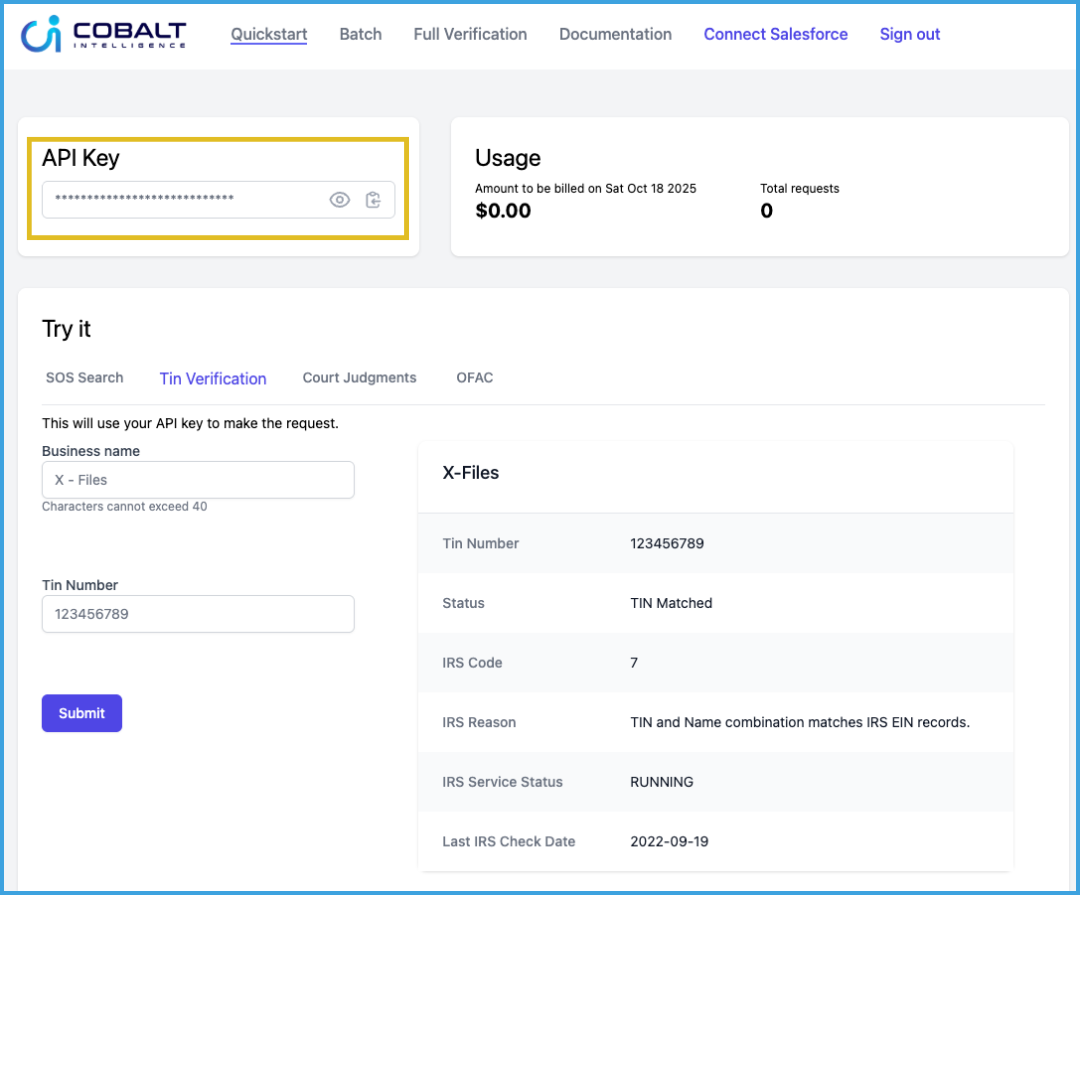Viewport: 1080px width, 1080px height.
Task: Switch to the OFAC tab
Action: (475, 377)
